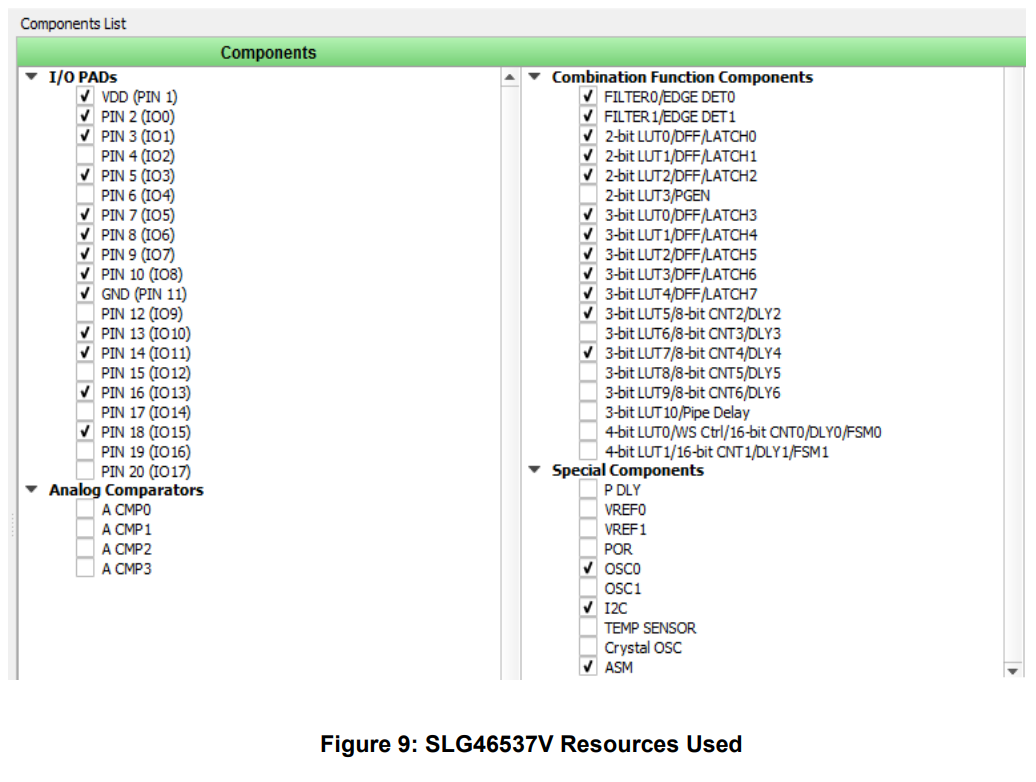Uncheck FILTER1/EDGE DET1 checkbox
Viewport: 1036px width, 782px height.
point(588,116)
